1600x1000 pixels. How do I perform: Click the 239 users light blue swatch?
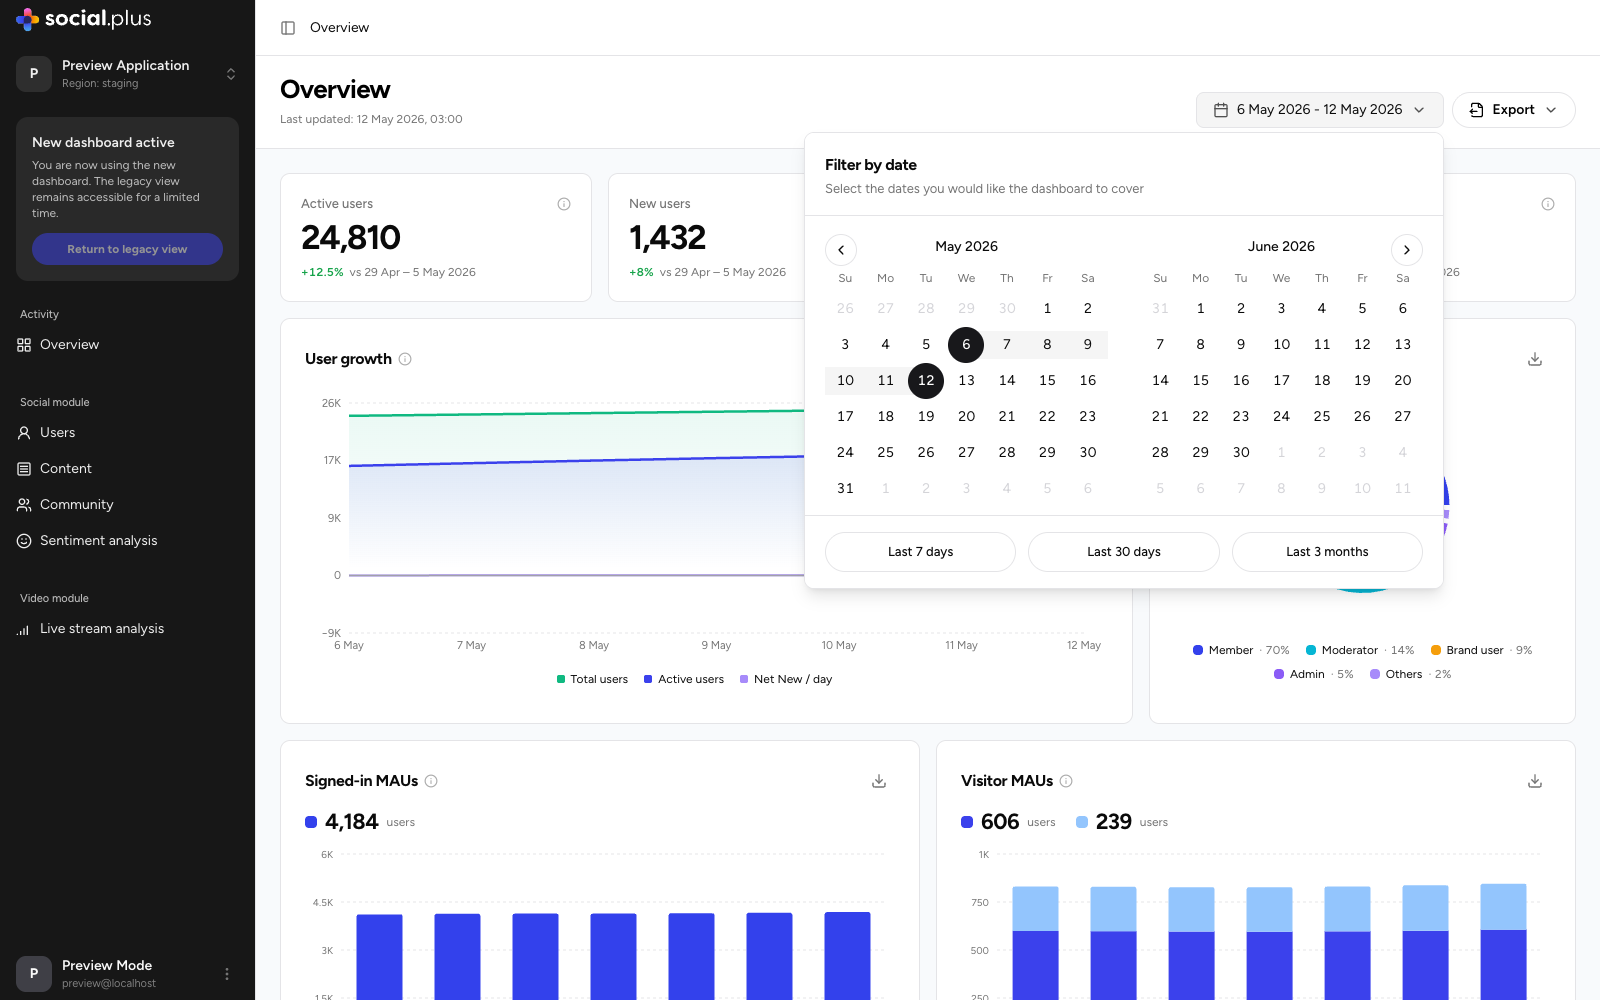tap(1082, 822)
